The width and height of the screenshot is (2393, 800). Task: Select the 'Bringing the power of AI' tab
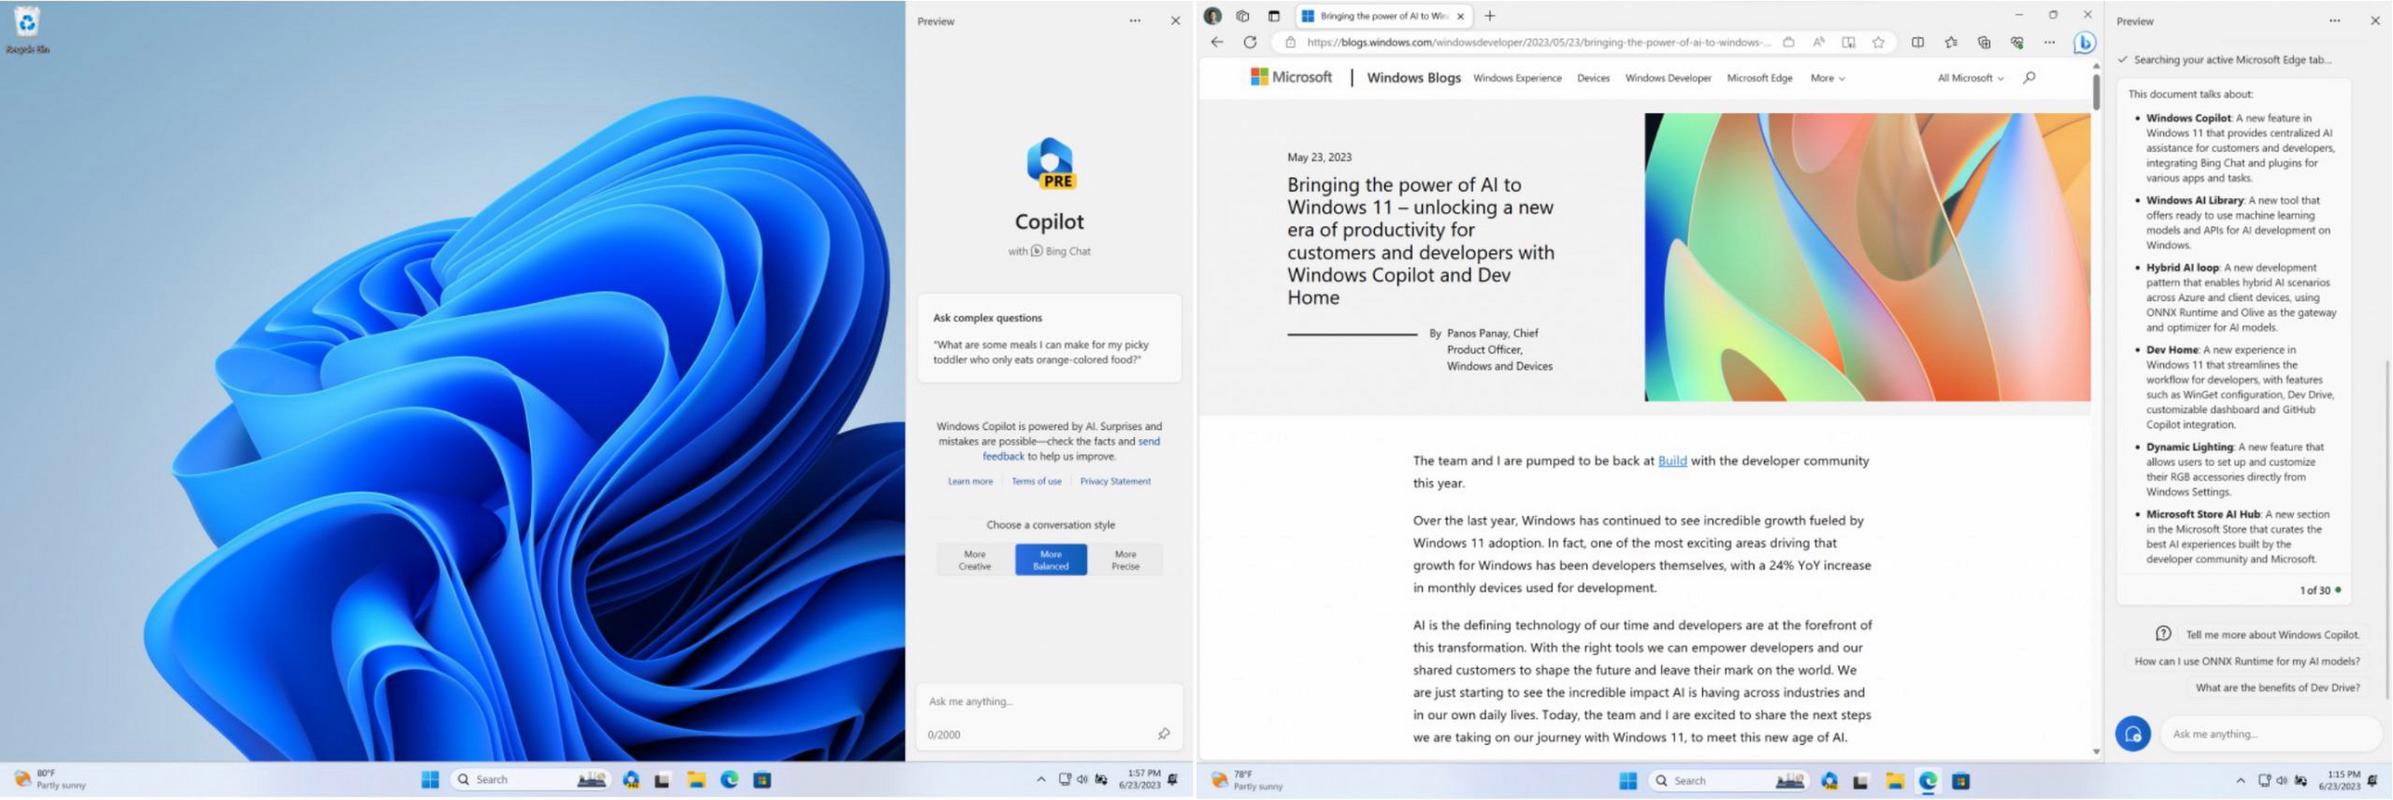point(1382,16)
